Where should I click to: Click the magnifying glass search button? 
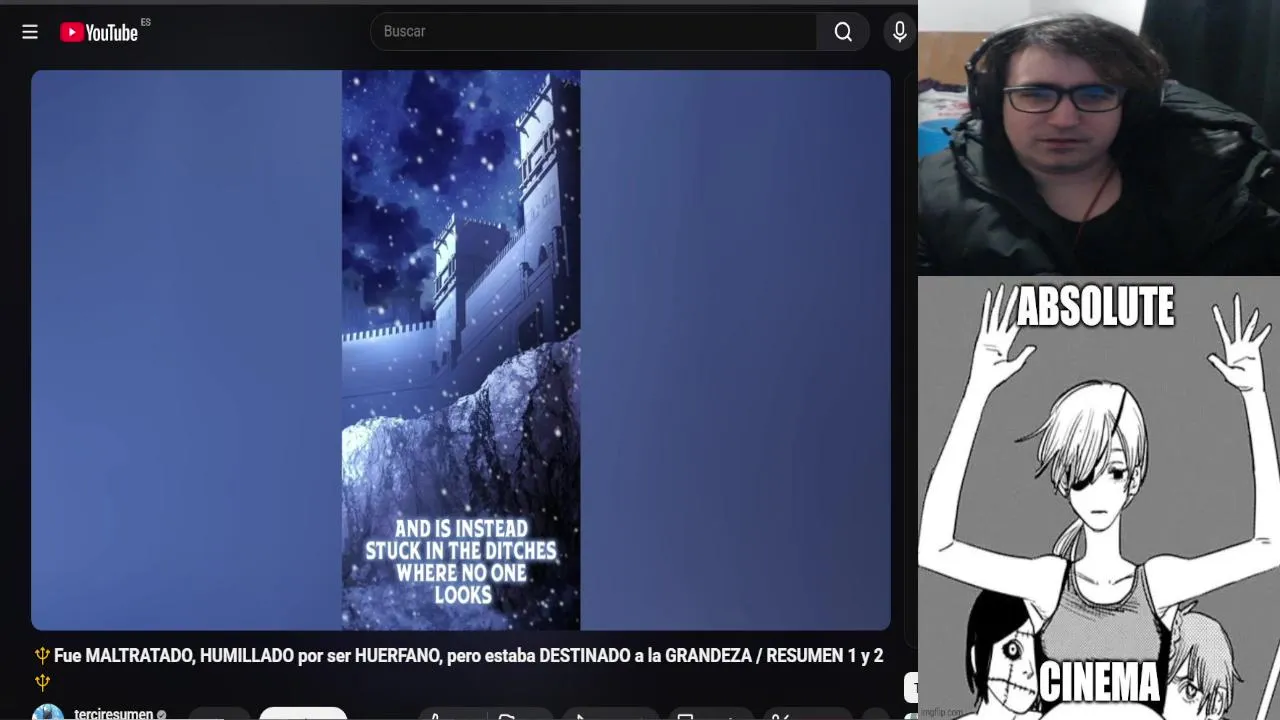(843, 32)
